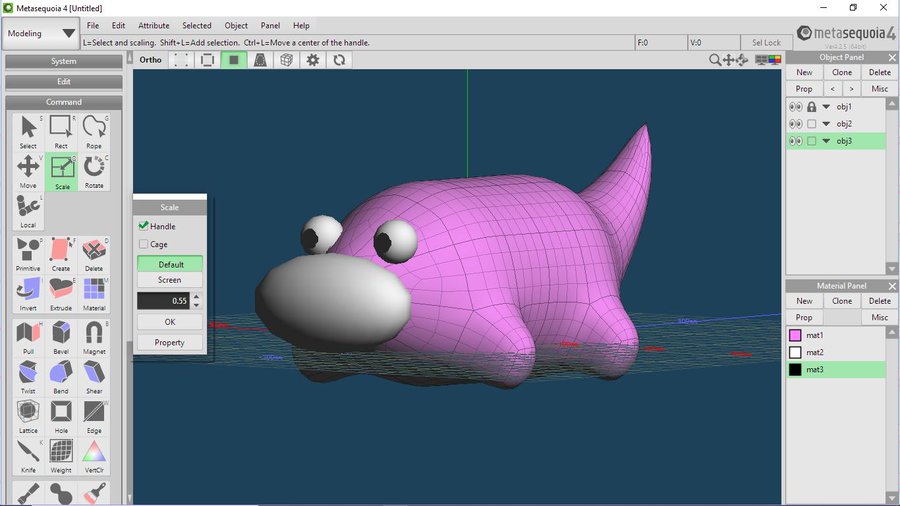Open the Object menu
900x506 pixels.
[x=236, y=25]
